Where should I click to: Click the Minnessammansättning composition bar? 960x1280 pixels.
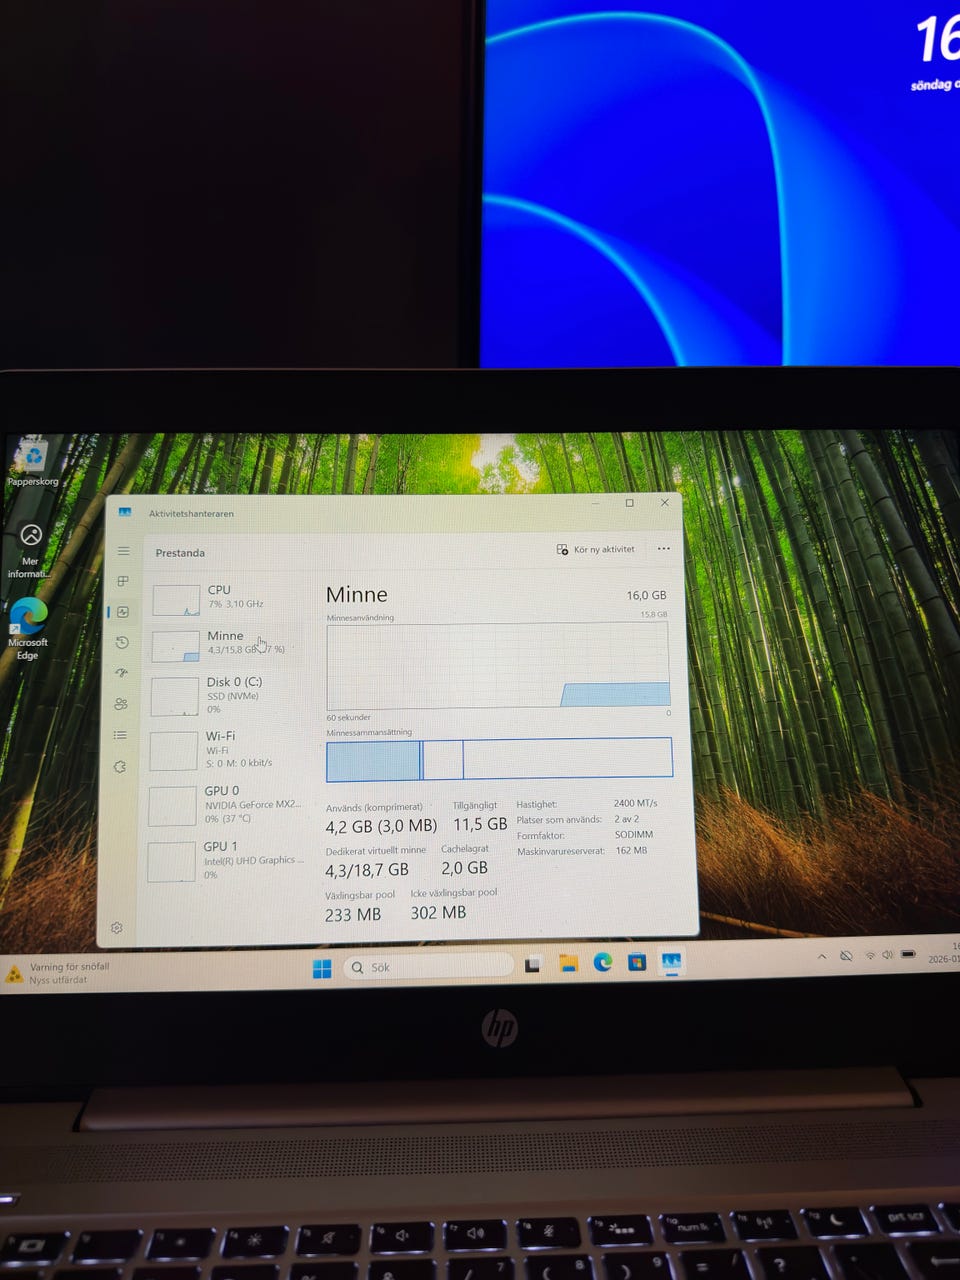coord(499,760)
